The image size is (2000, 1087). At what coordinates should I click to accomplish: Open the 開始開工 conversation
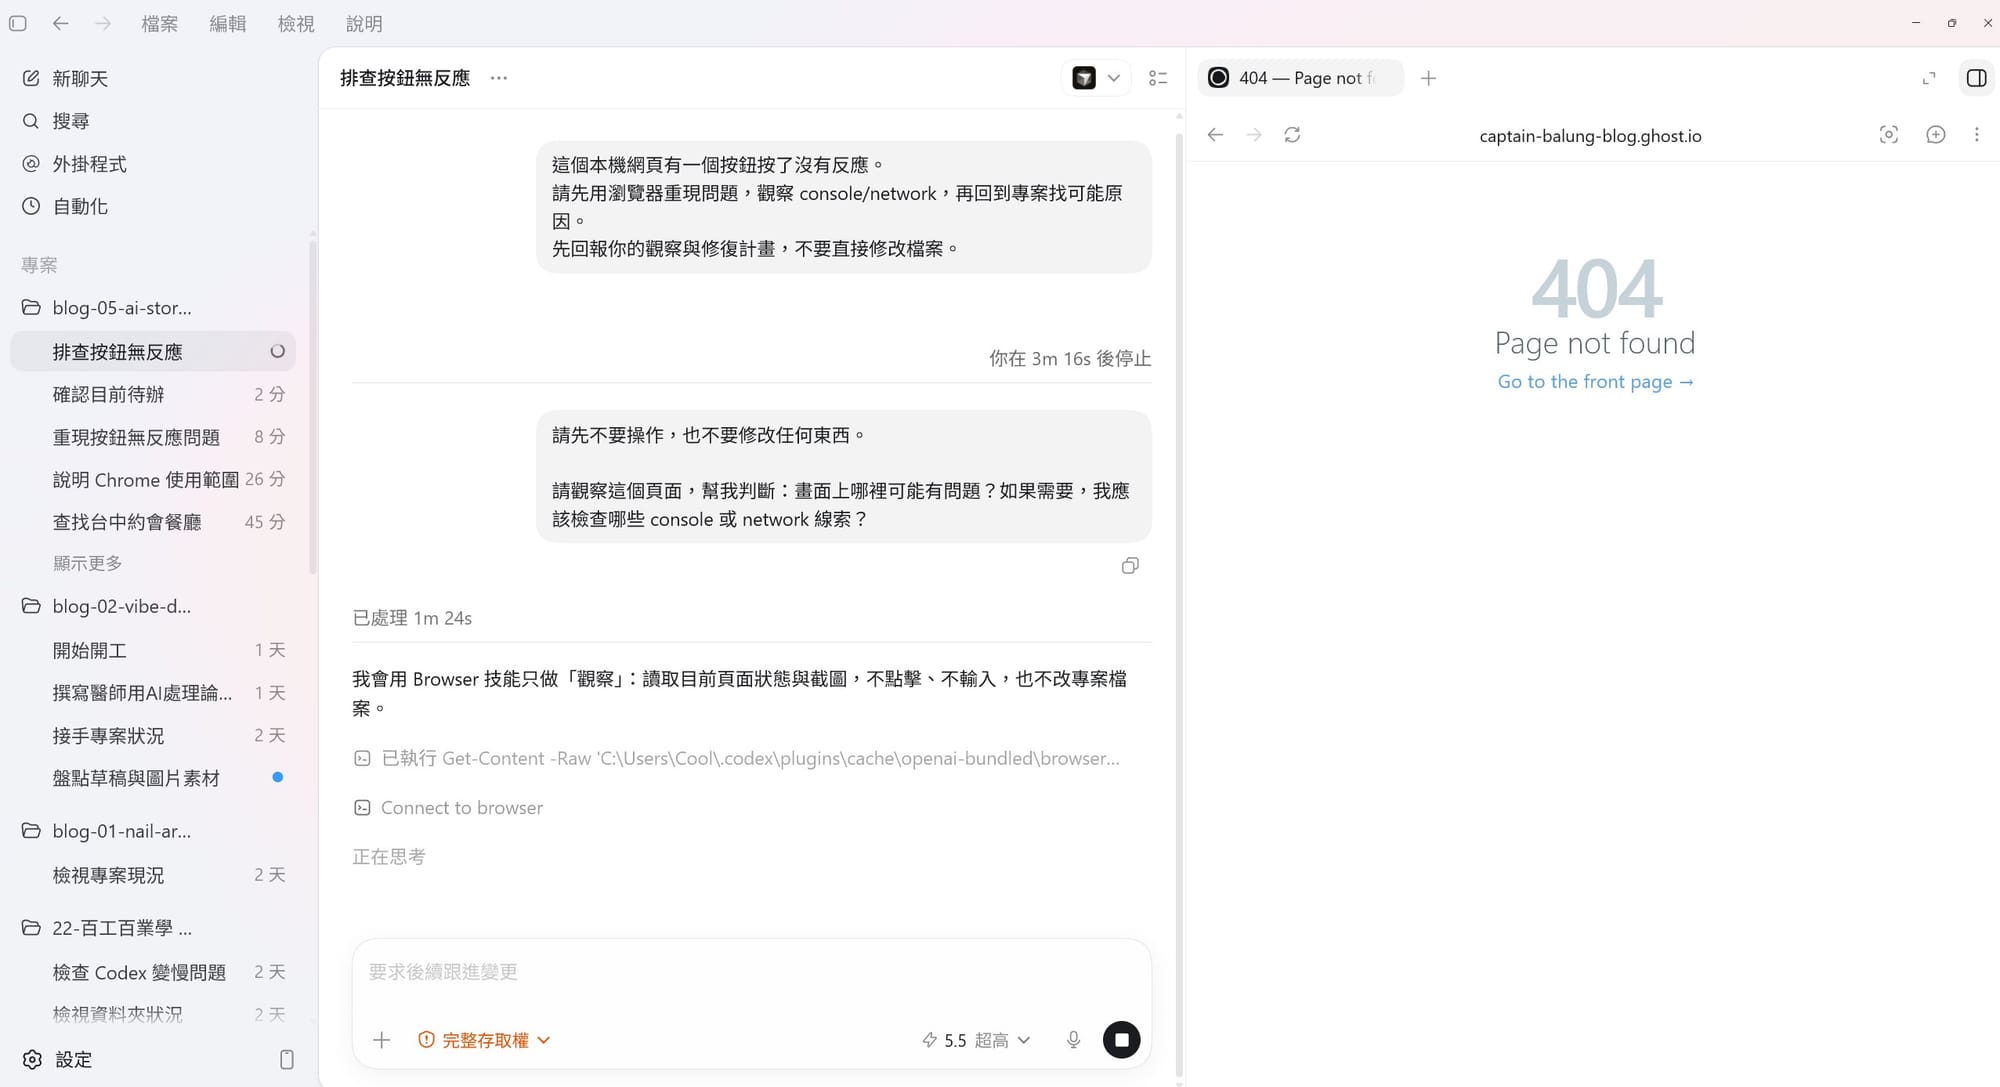[x=153, y=650]
